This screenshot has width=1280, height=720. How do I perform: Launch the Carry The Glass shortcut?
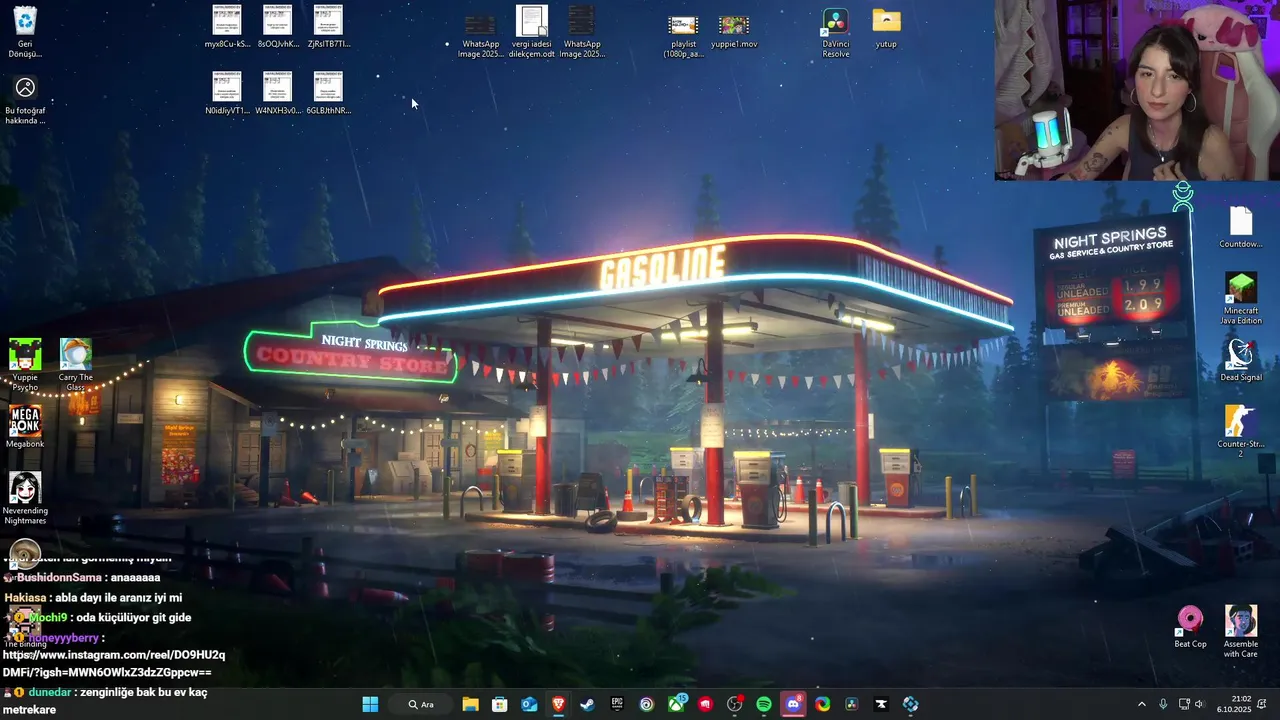coord(75,365)
